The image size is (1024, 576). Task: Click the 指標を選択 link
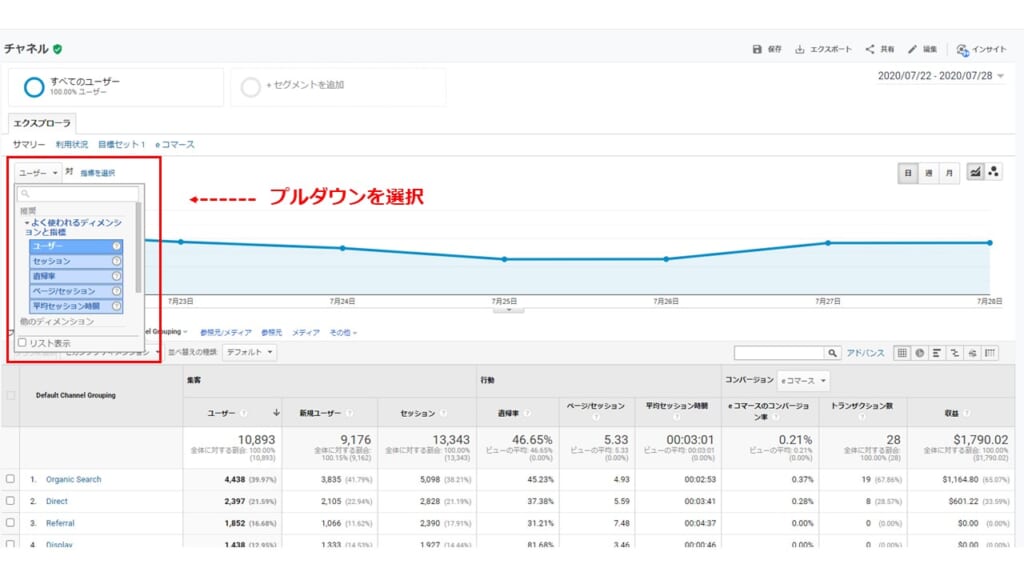click(97, 173)
